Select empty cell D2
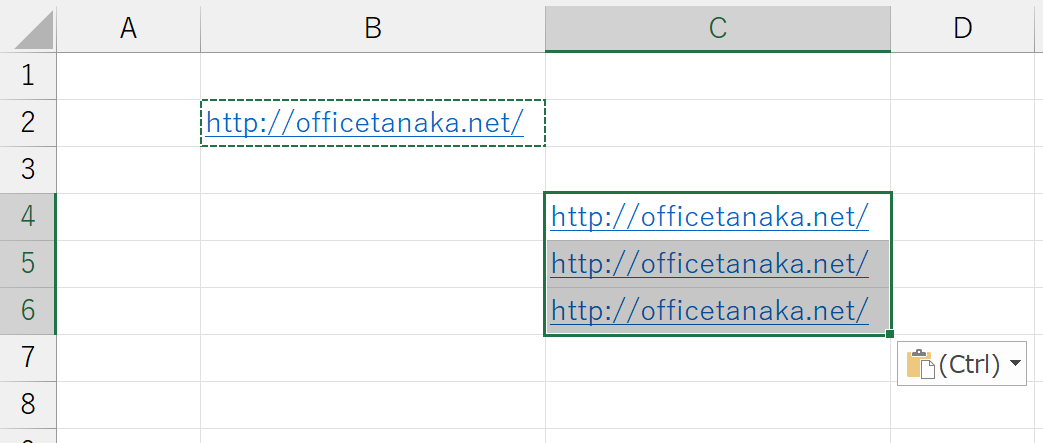The width and height of the screenshot is (1043, 443). [x=962, y=123]
